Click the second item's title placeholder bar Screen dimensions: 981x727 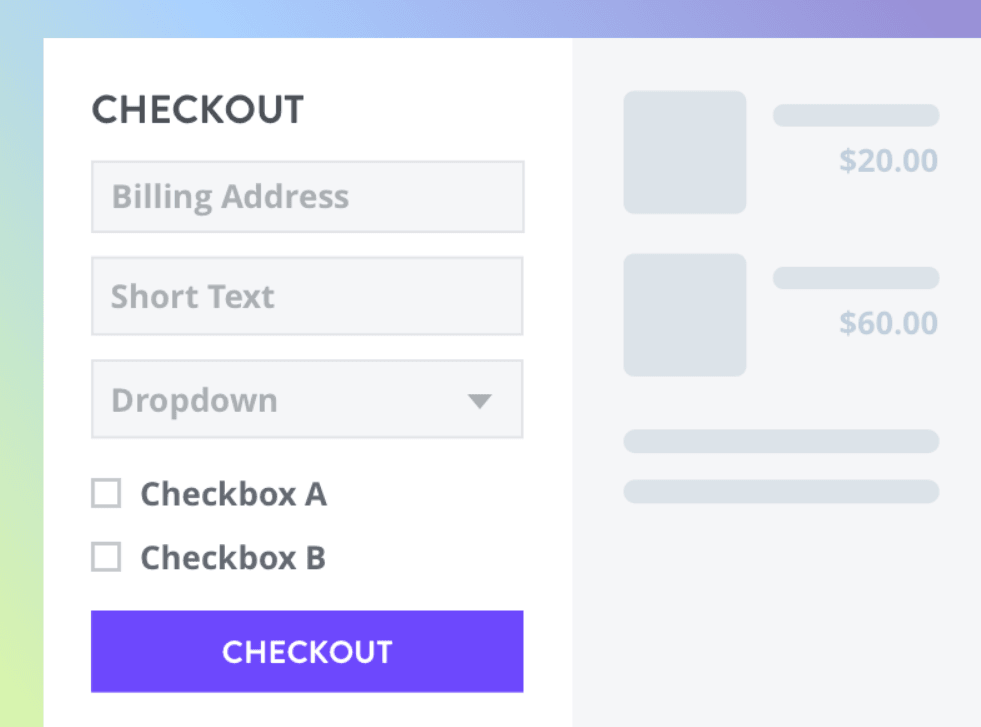pos(855,277)
